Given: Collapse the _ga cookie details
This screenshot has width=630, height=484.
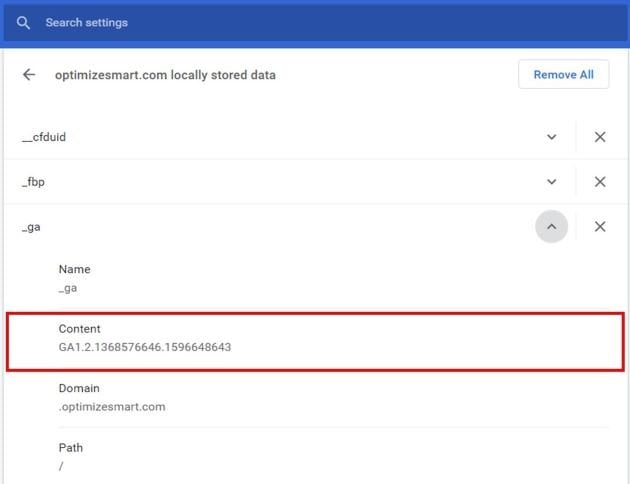Looking at the screenshot, I should pos(552,227).
